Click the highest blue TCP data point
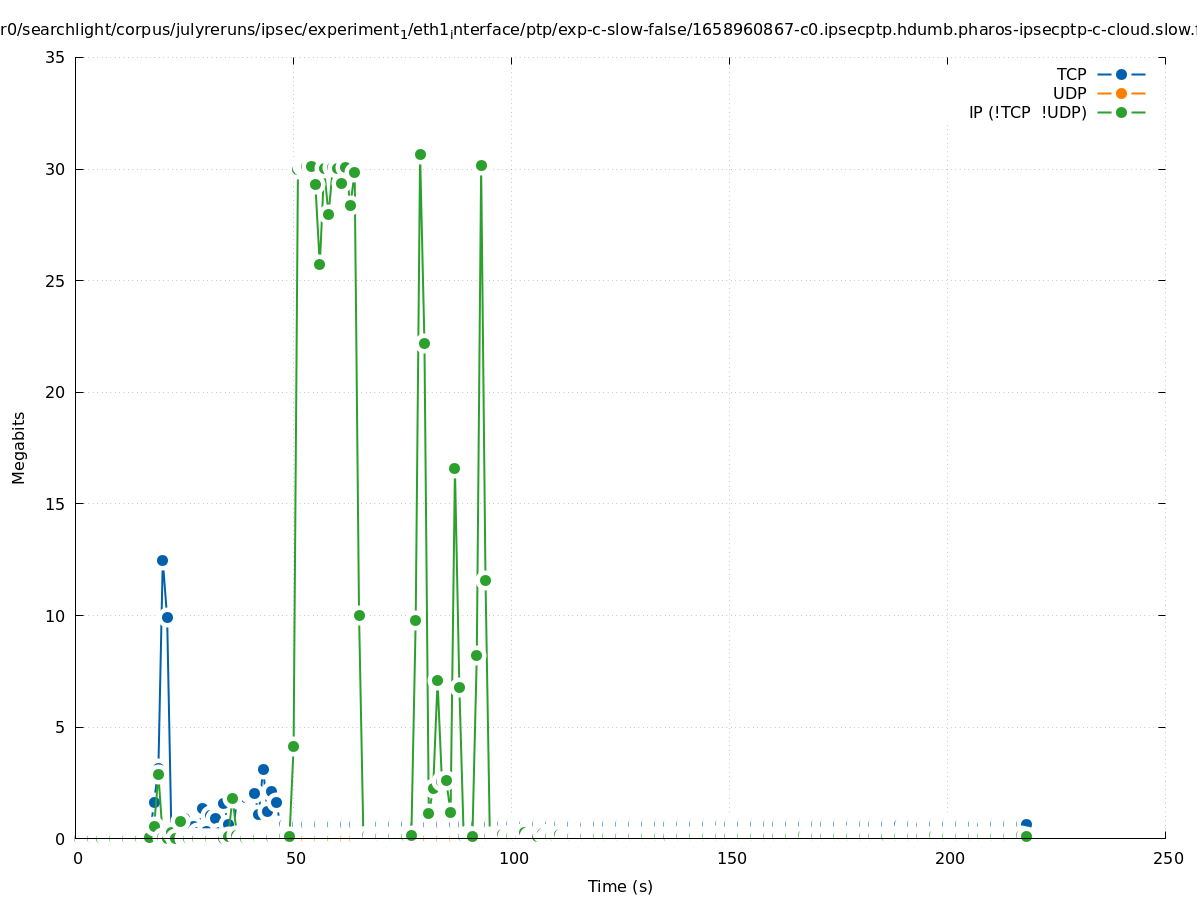The width and height of the screenshot is (1197, 900). tap(162, 560)
